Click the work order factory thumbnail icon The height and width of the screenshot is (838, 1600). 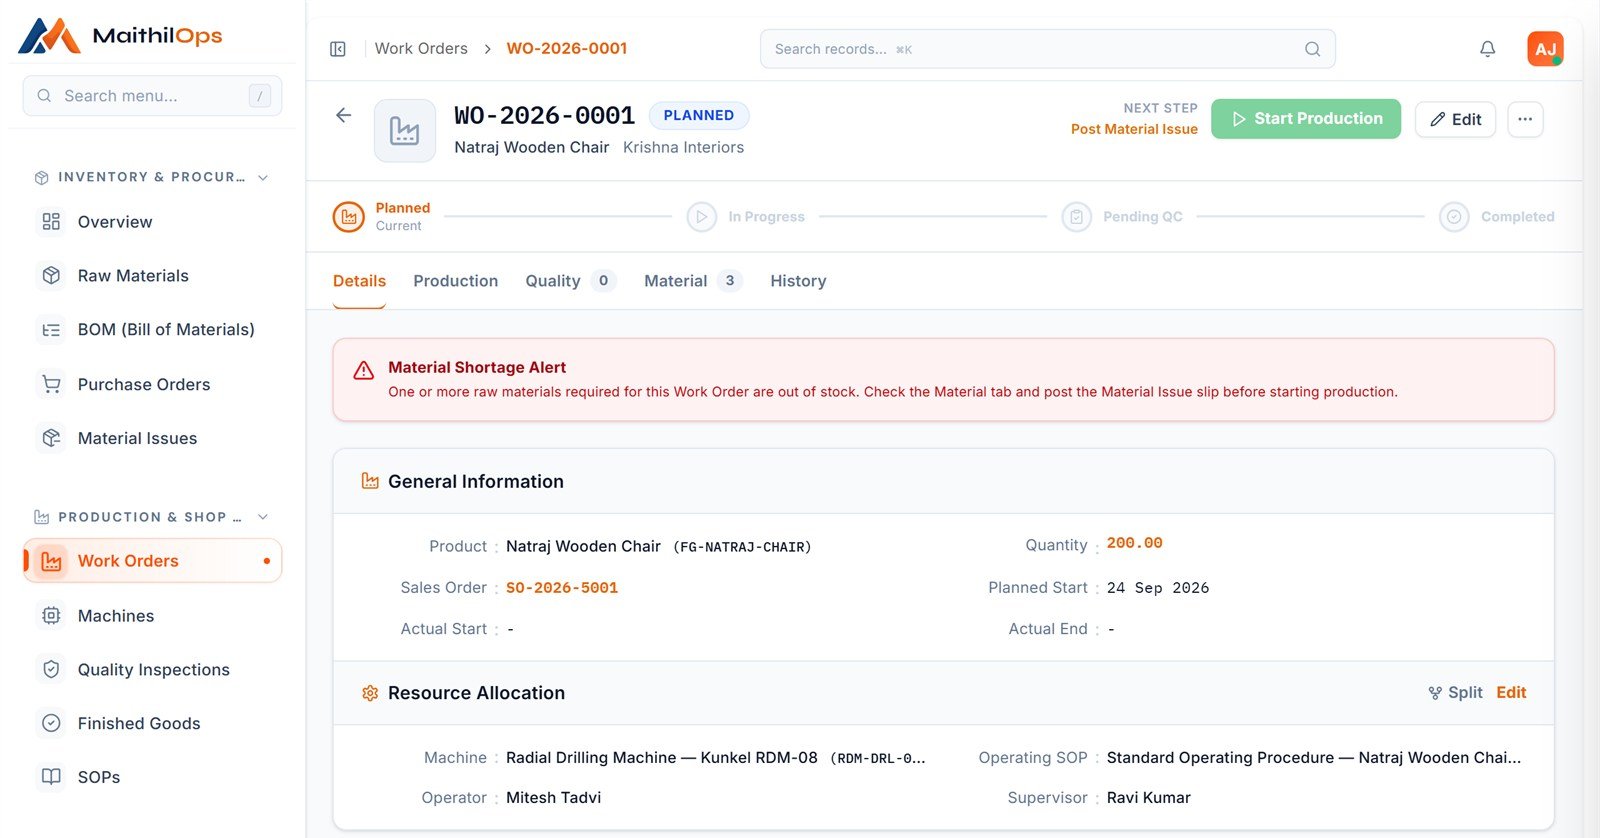(405, 131)
